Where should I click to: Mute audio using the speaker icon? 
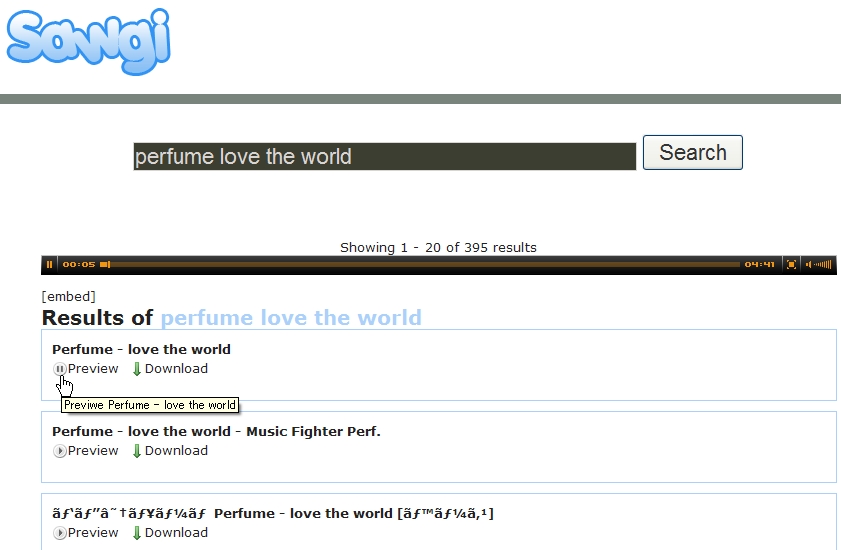[808, 264]
